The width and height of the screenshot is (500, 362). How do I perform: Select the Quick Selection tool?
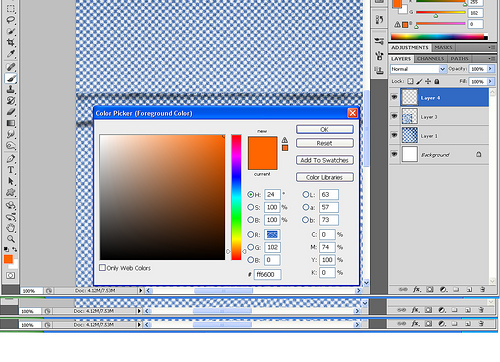coord(11,31)
